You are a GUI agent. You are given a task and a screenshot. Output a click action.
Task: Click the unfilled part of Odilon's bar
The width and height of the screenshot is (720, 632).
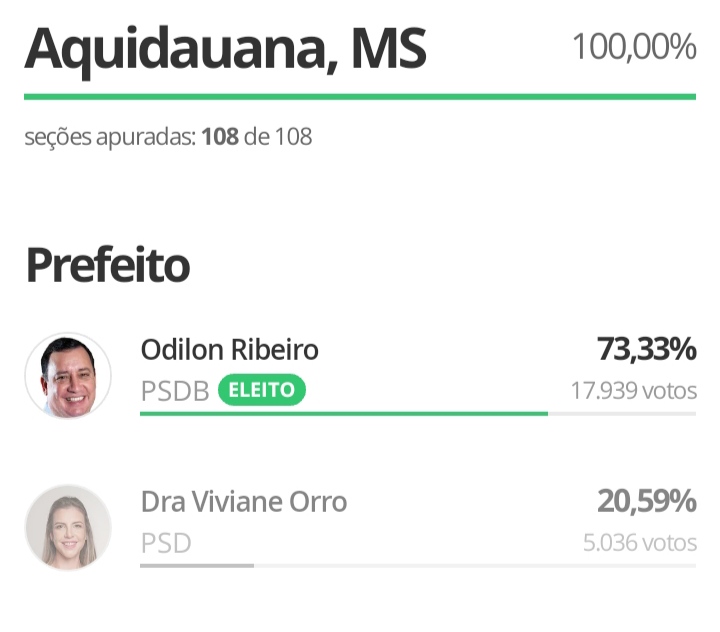point(621,413)
